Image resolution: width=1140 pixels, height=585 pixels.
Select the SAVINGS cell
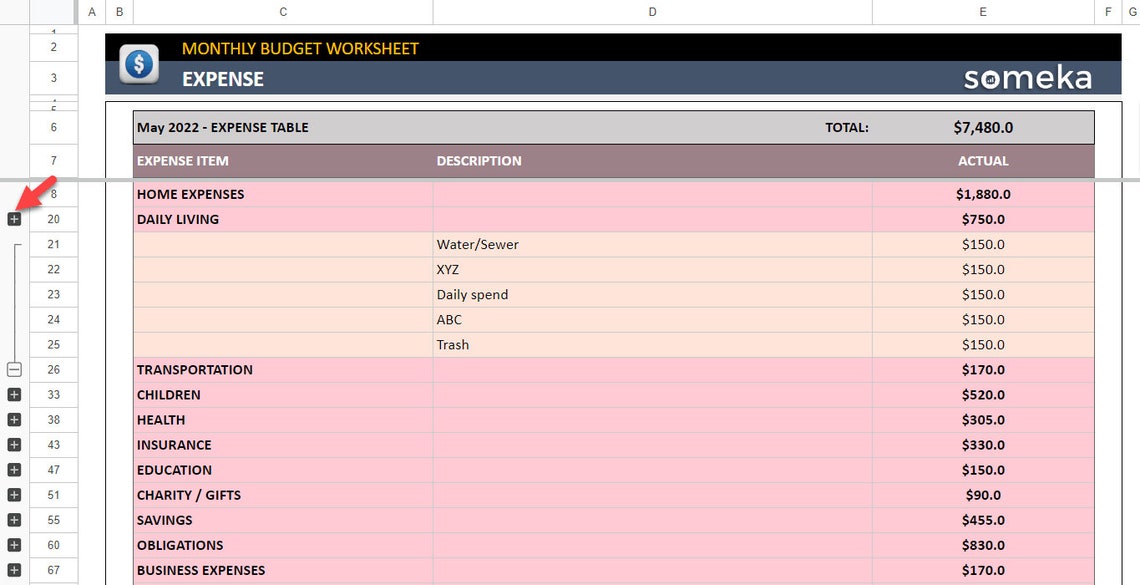pyautogui.click(x=283, y=520)
